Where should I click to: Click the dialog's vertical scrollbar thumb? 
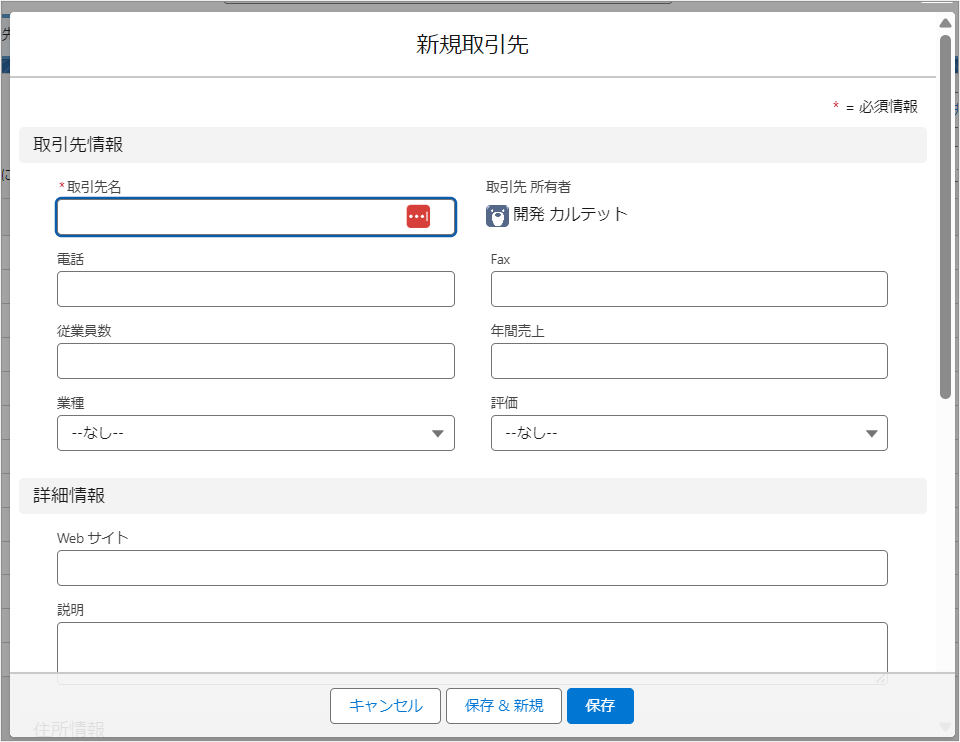pos(945,215)
